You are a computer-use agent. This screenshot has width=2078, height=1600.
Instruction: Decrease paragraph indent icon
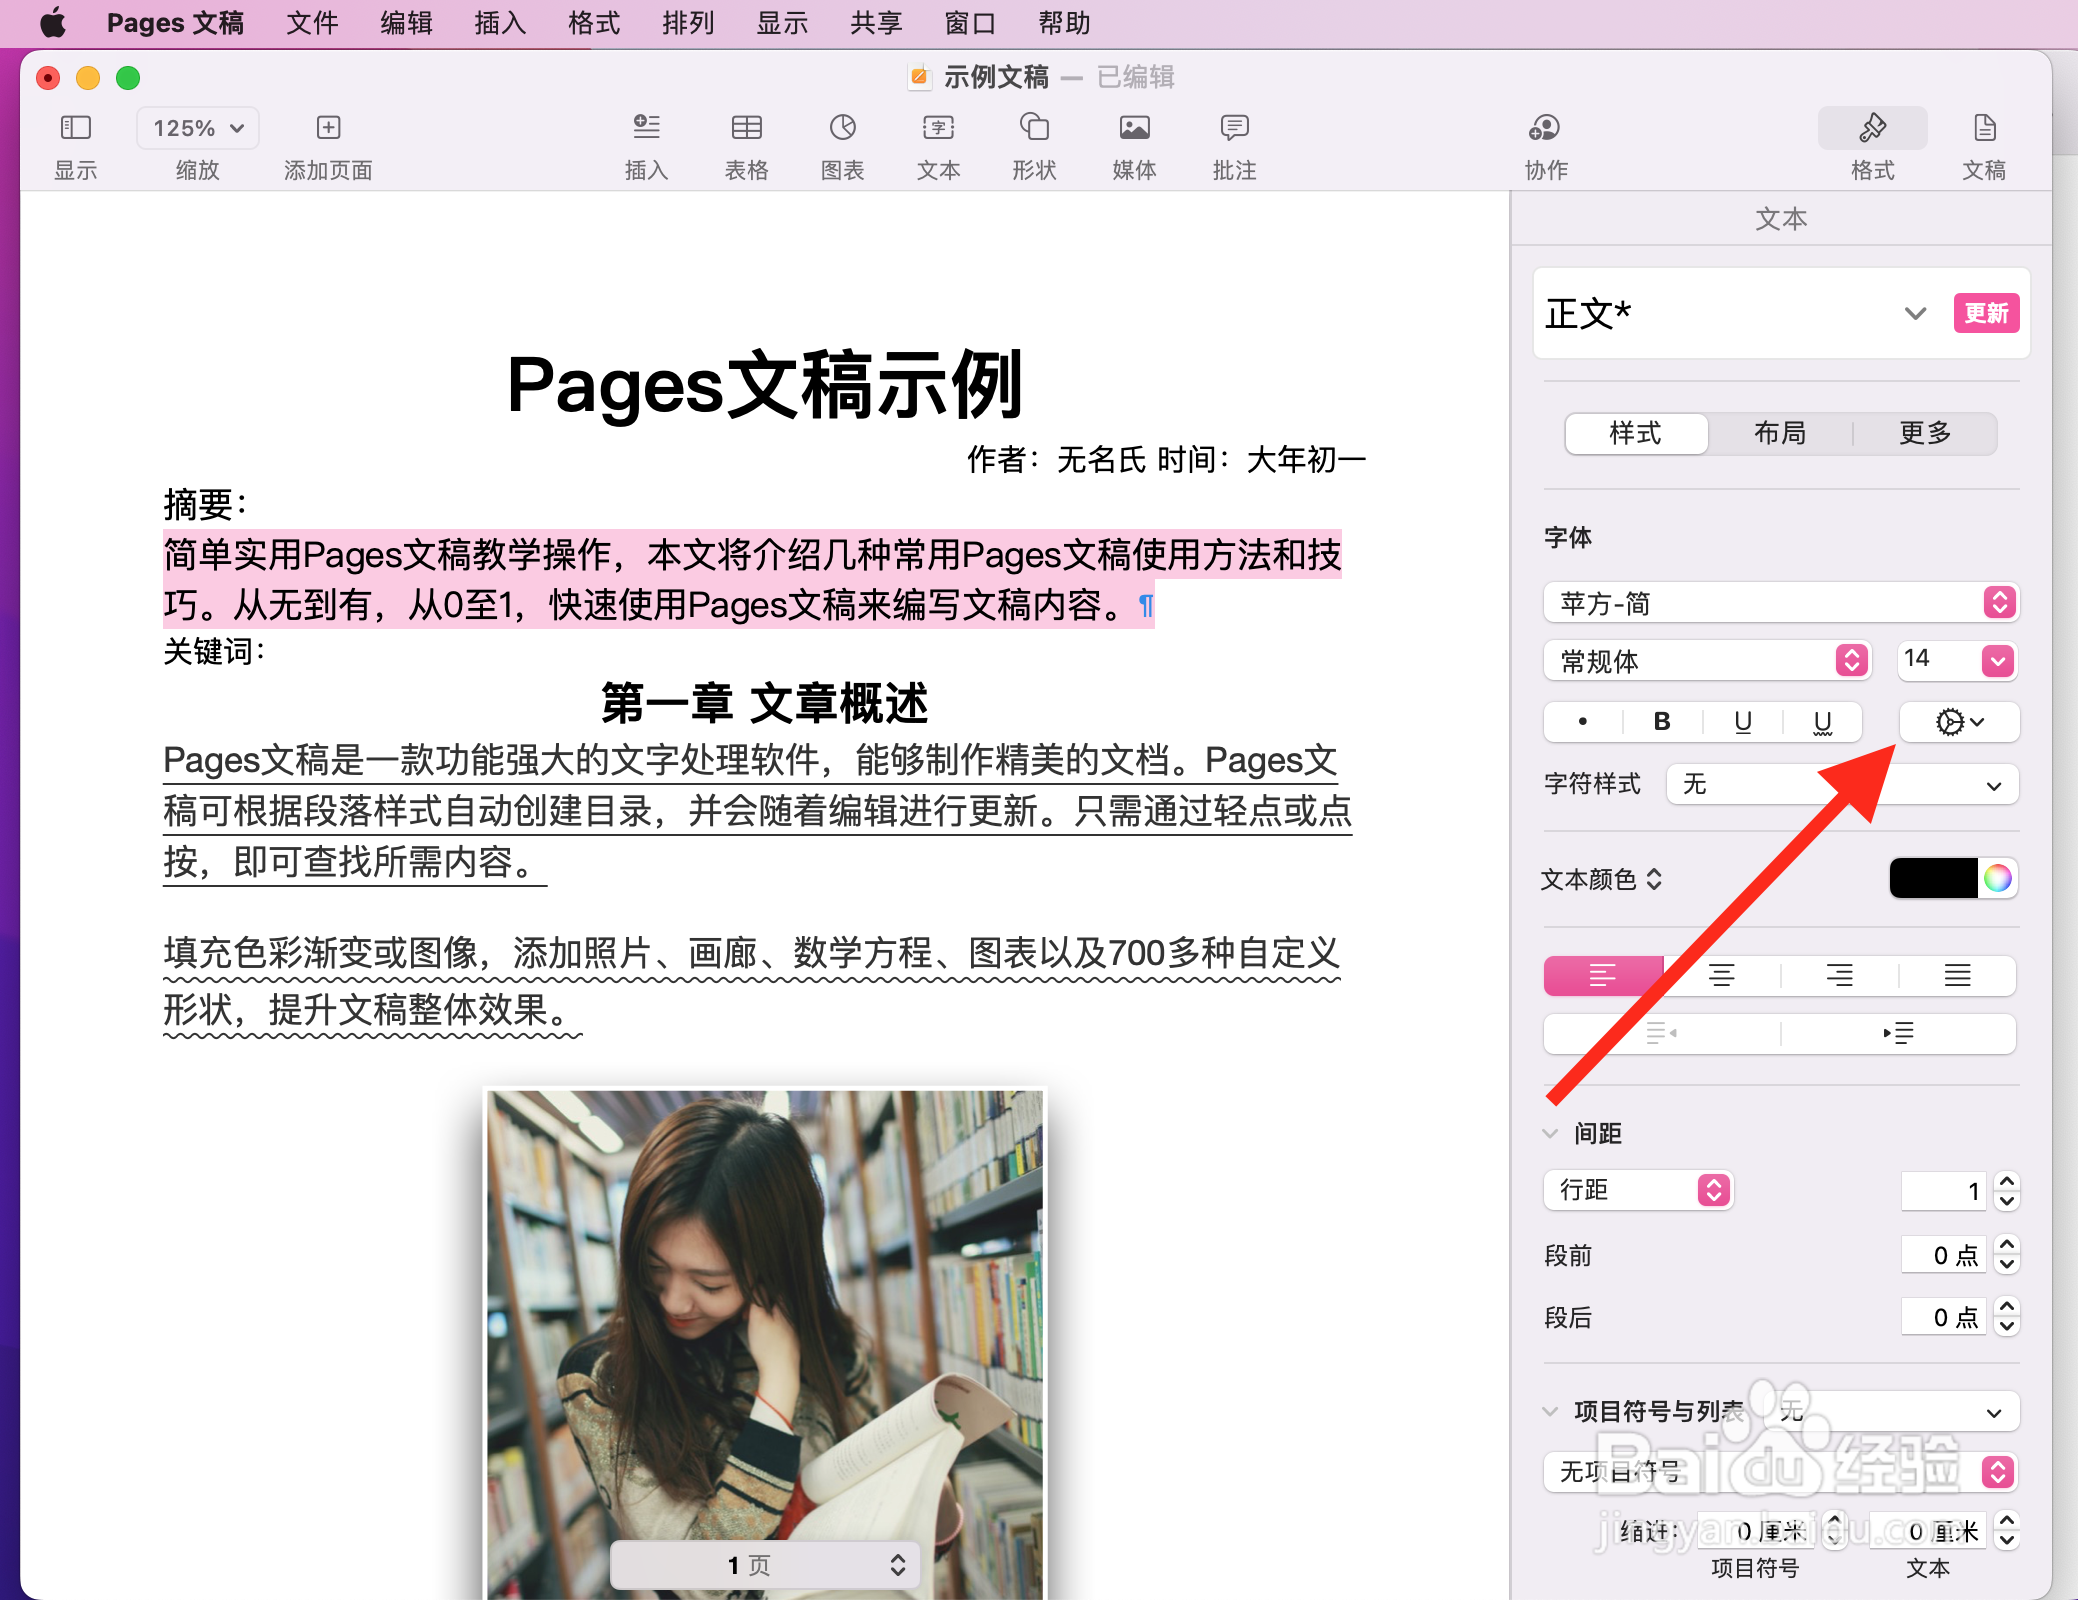1662,1033
